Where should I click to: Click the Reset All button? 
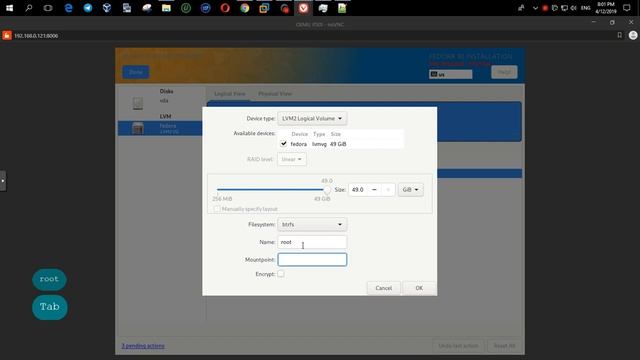(504, 346)
